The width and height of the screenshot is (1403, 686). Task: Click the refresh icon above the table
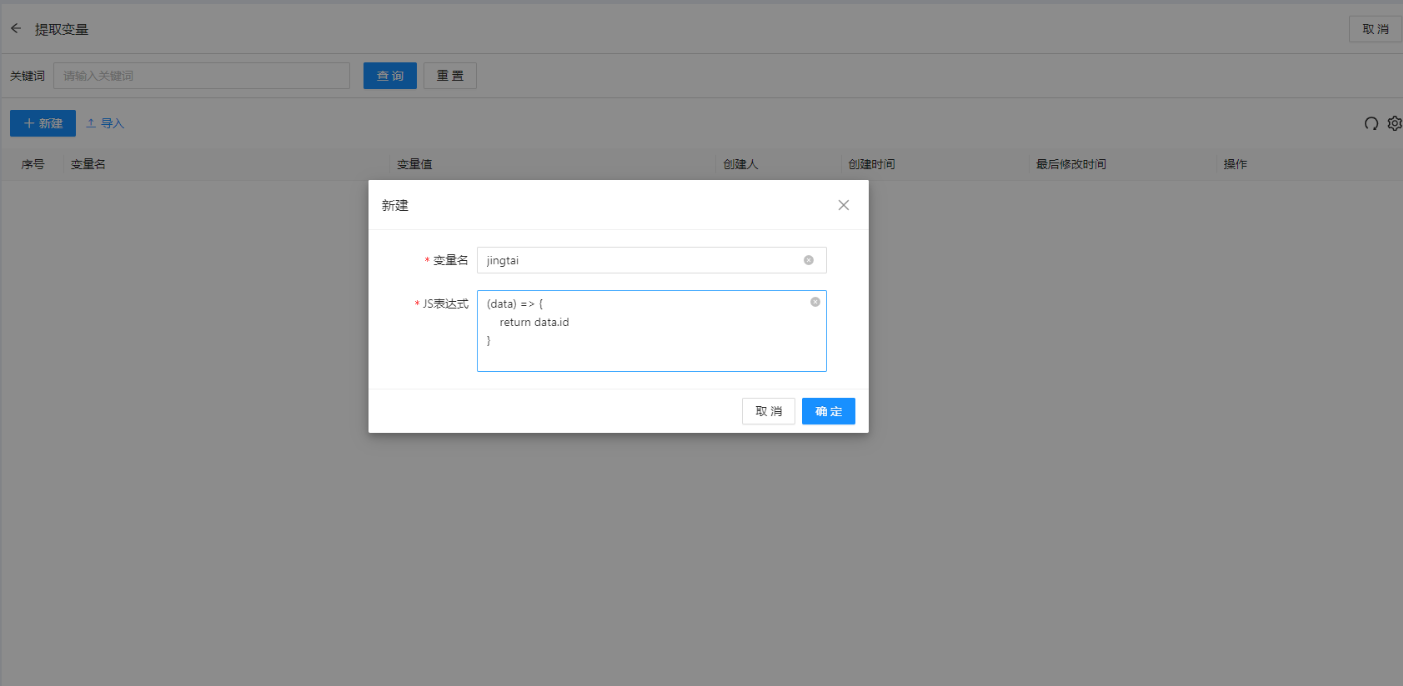[x=1371, y=124]
